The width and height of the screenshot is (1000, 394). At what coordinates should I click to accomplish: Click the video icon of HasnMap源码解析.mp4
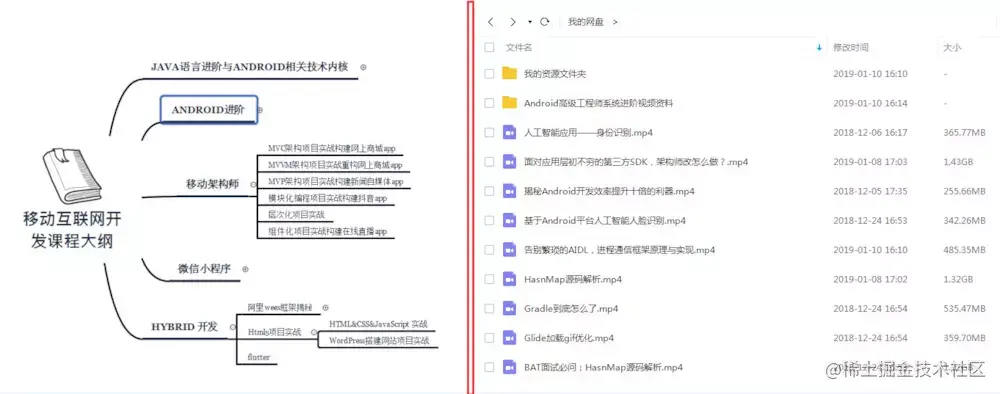tap(509, 279)
